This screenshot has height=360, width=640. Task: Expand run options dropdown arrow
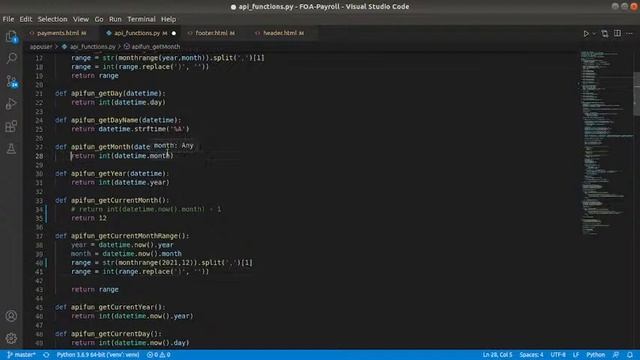[594, 33]
